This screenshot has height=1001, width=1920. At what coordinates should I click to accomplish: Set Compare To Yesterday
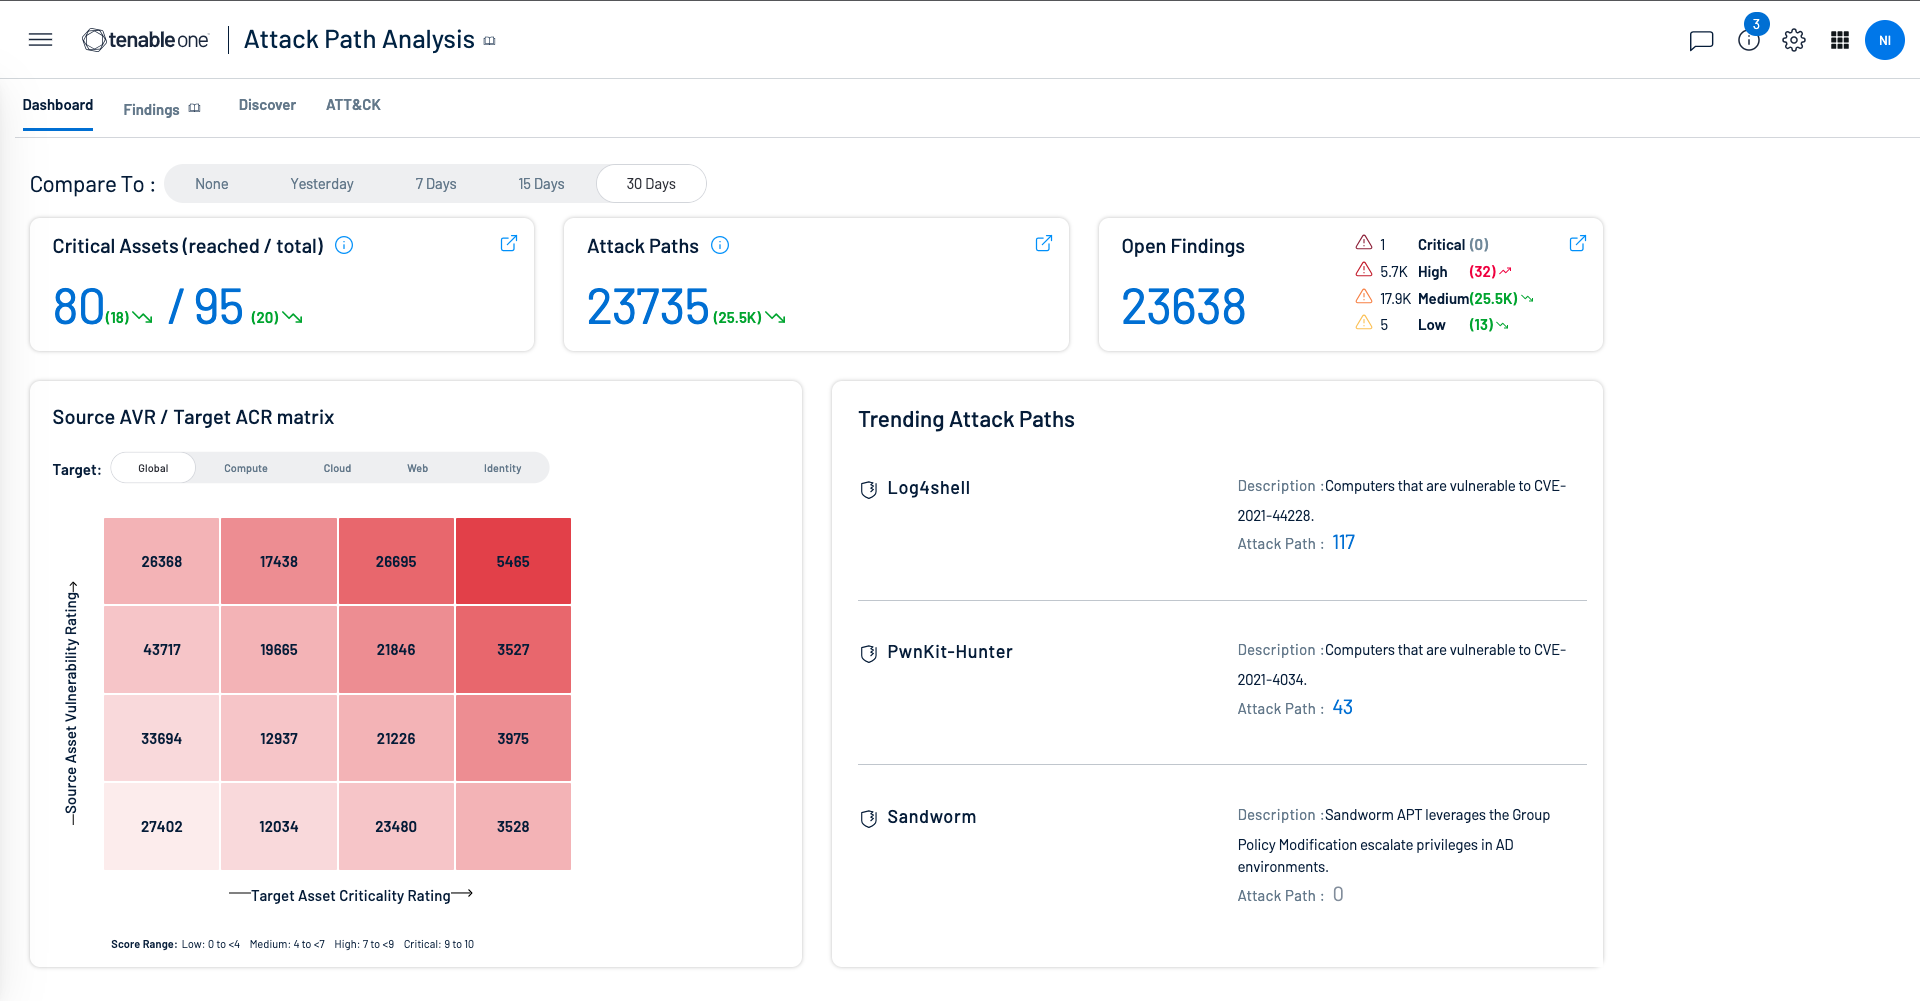(322, 184)
